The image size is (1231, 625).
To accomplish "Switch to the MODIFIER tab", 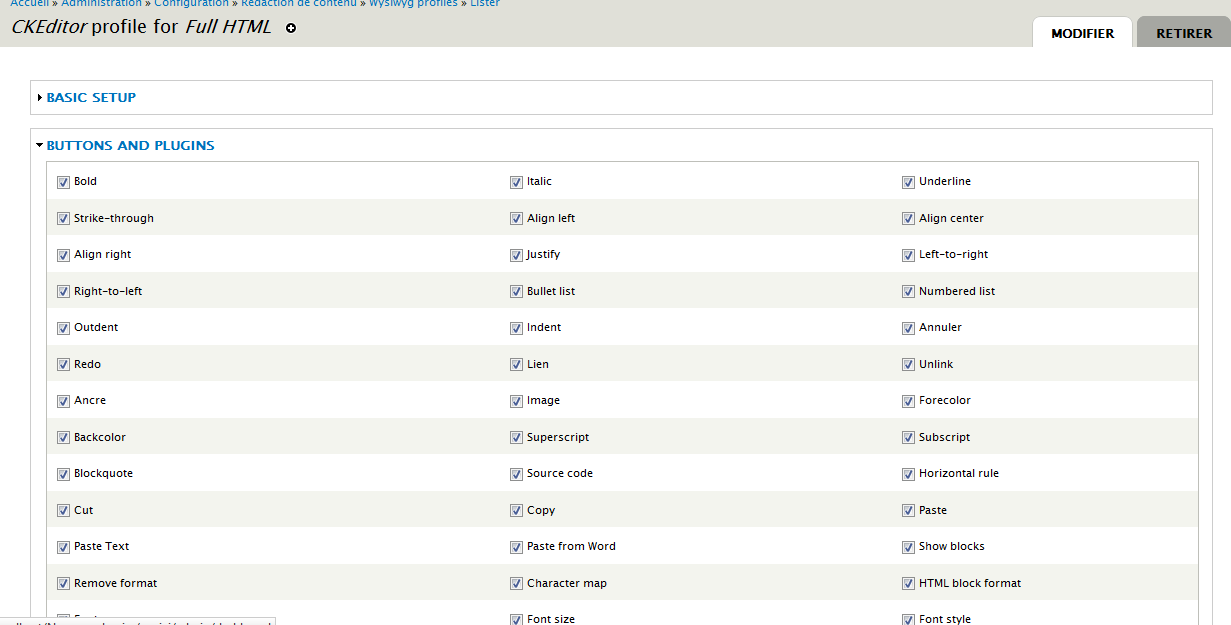I will pos(1082,33).
